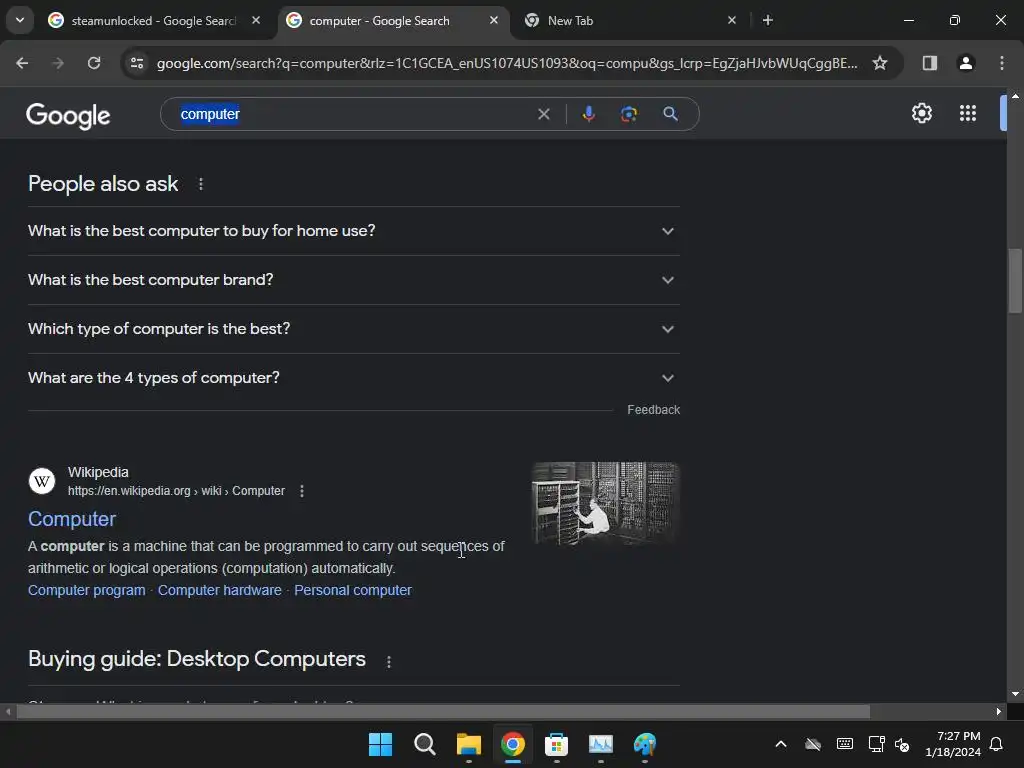Click the magnifier search button
The height and width of the screenshot is (768, 1024).
click(x=670, y=114)
